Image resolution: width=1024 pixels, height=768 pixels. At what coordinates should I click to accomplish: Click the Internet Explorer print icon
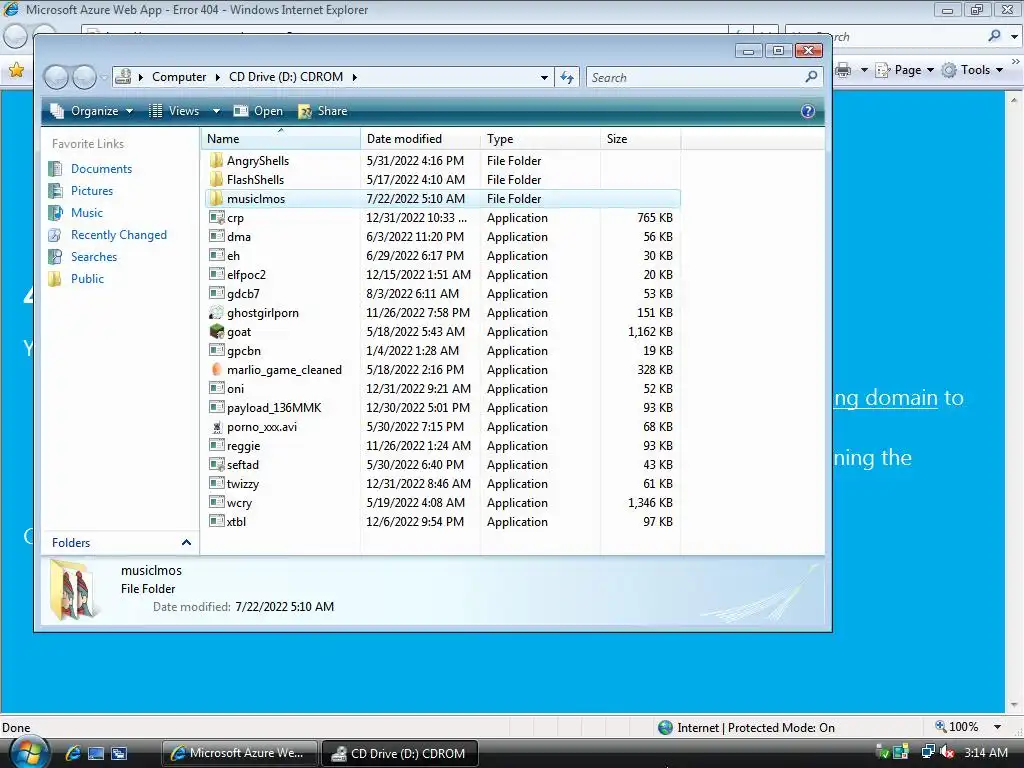[843, 70]
